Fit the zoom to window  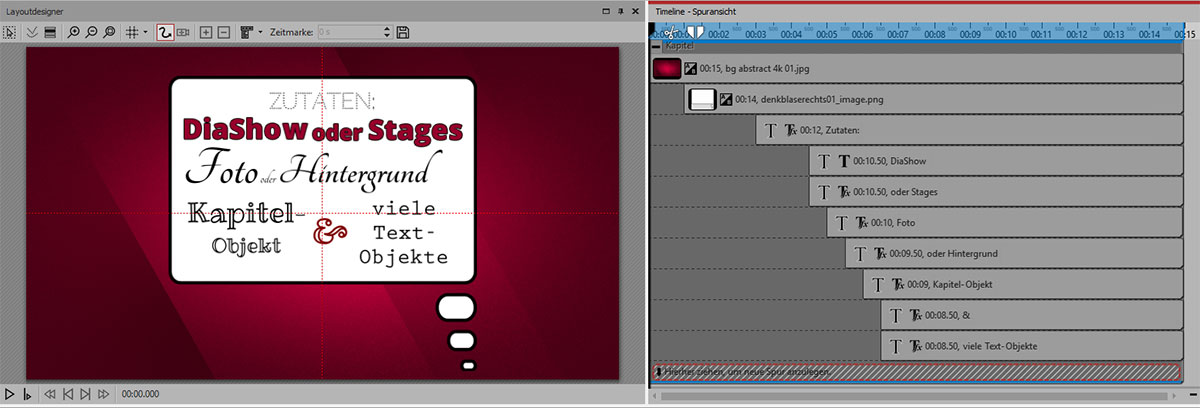[110, 32]
